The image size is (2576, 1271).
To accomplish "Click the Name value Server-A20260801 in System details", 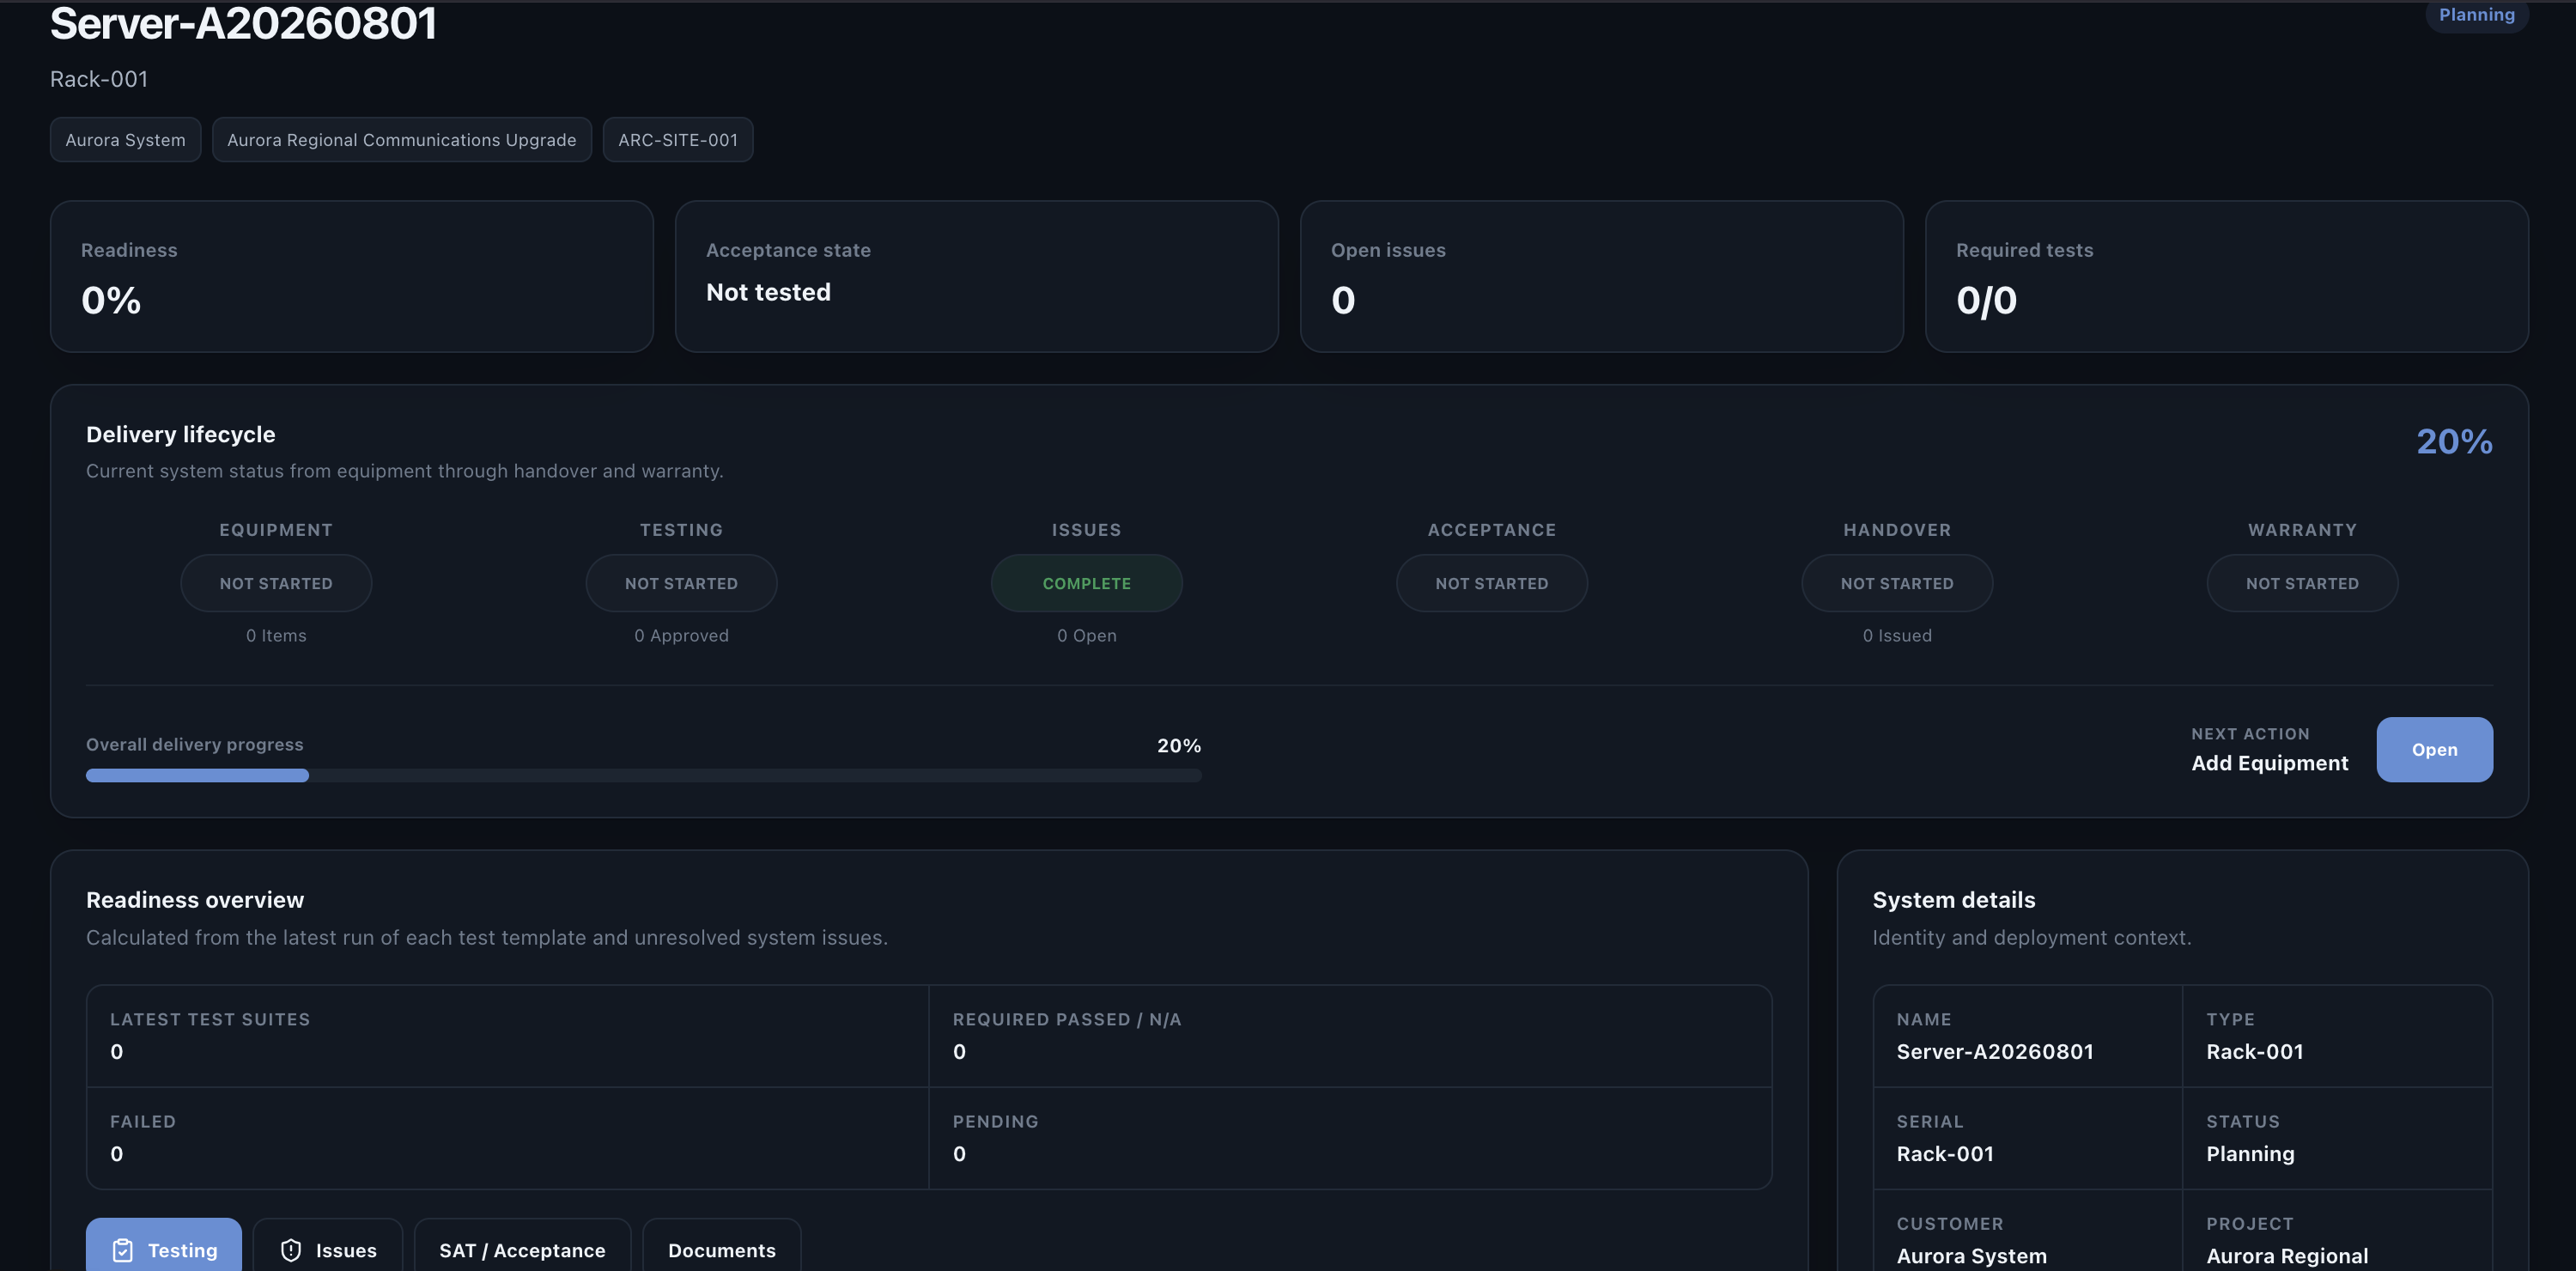I will click(x=1995, y=1051).
